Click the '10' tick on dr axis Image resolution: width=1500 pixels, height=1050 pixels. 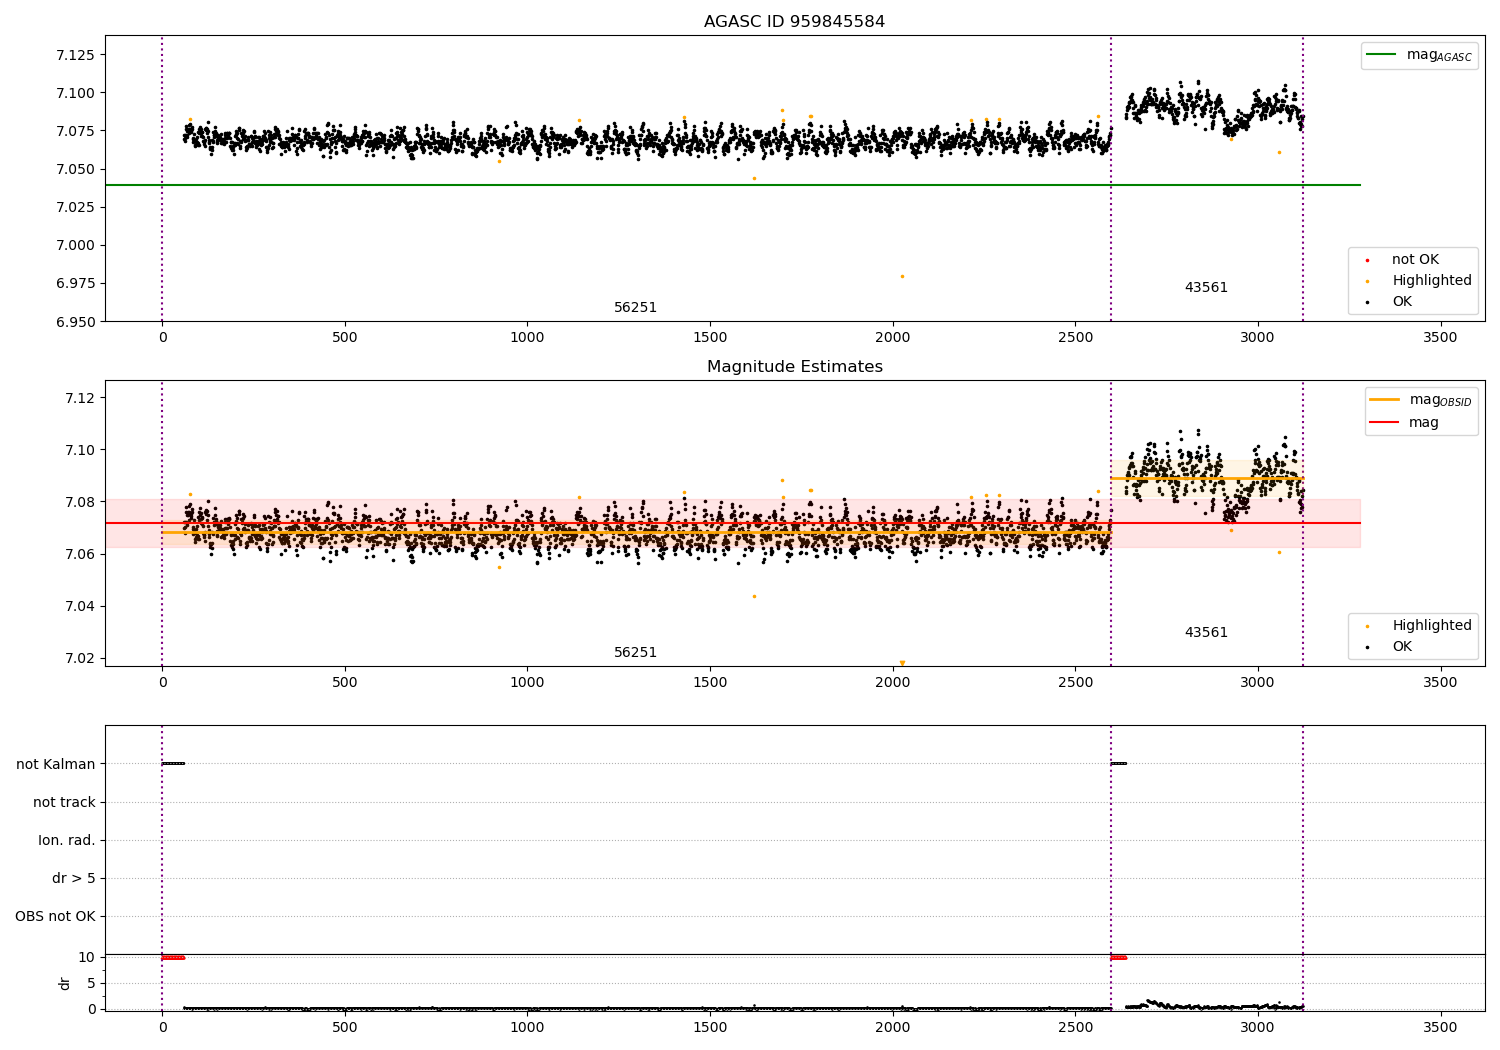(87, 957)
